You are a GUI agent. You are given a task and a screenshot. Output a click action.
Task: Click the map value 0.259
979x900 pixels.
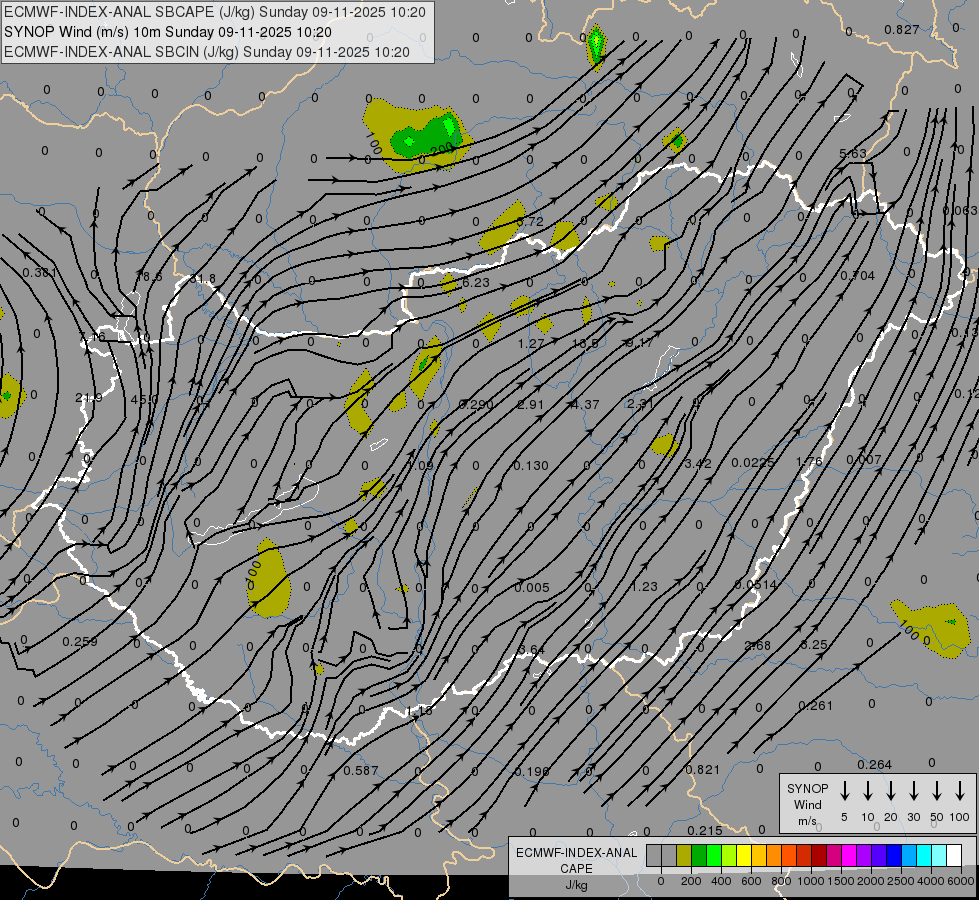(x=80, y=641)
